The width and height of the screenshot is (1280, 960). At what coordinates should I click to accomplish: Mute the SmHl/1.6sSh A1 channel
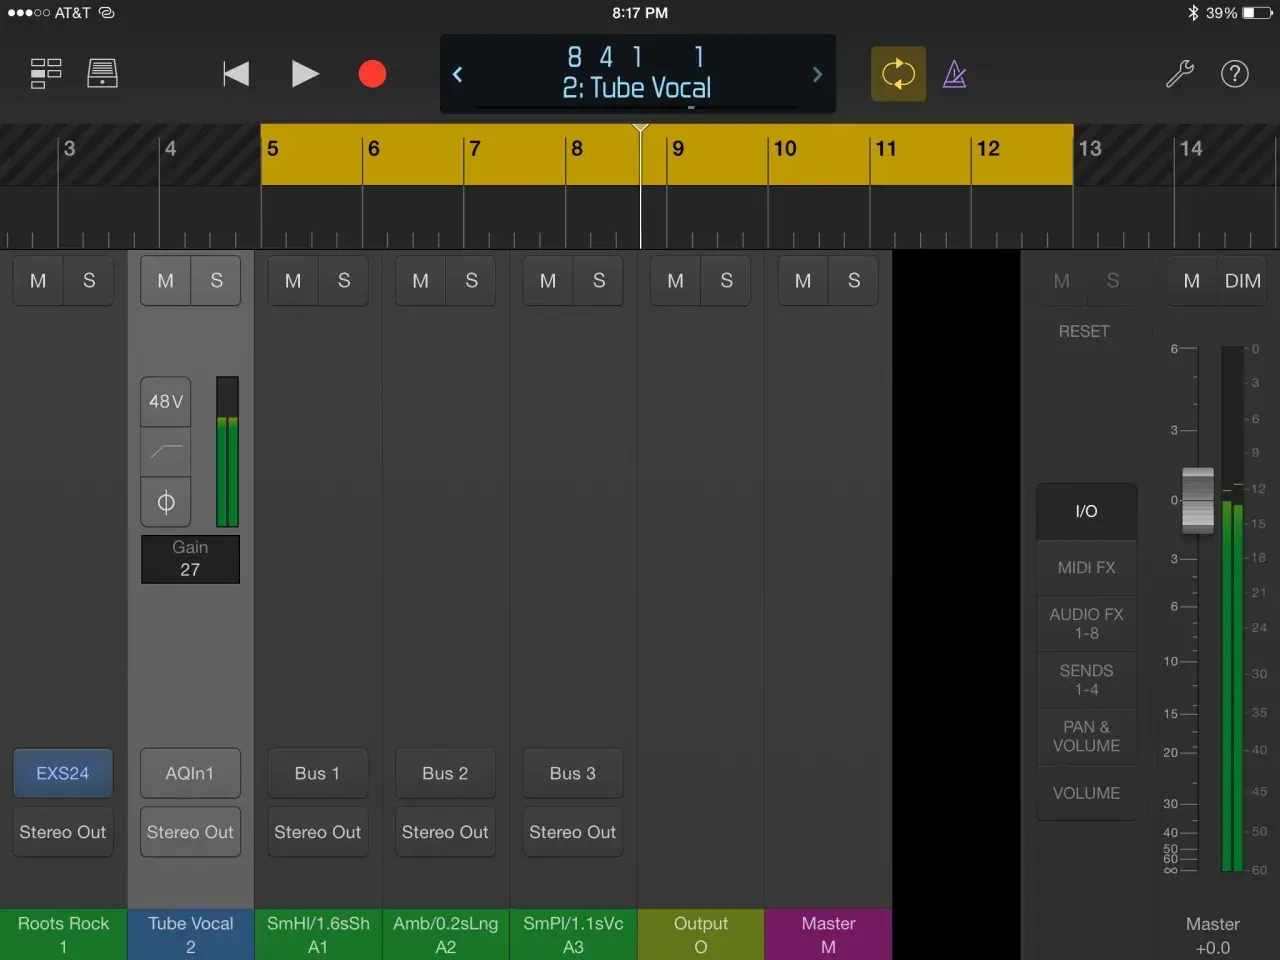click(293, 281)
